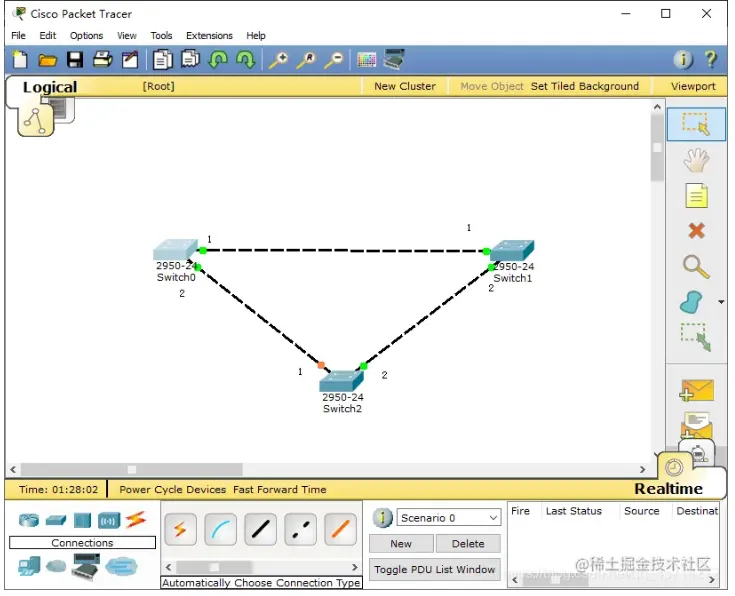Select the Multiuser Connection category icon
Screen dimensions: 735x596
click(121, 566)
